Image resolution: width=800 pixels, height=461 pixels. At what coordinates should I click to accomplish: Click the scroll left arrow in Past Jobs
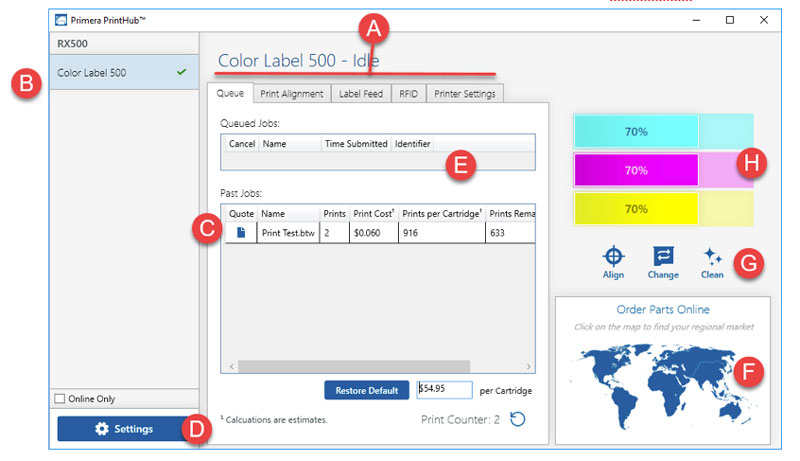232,366
